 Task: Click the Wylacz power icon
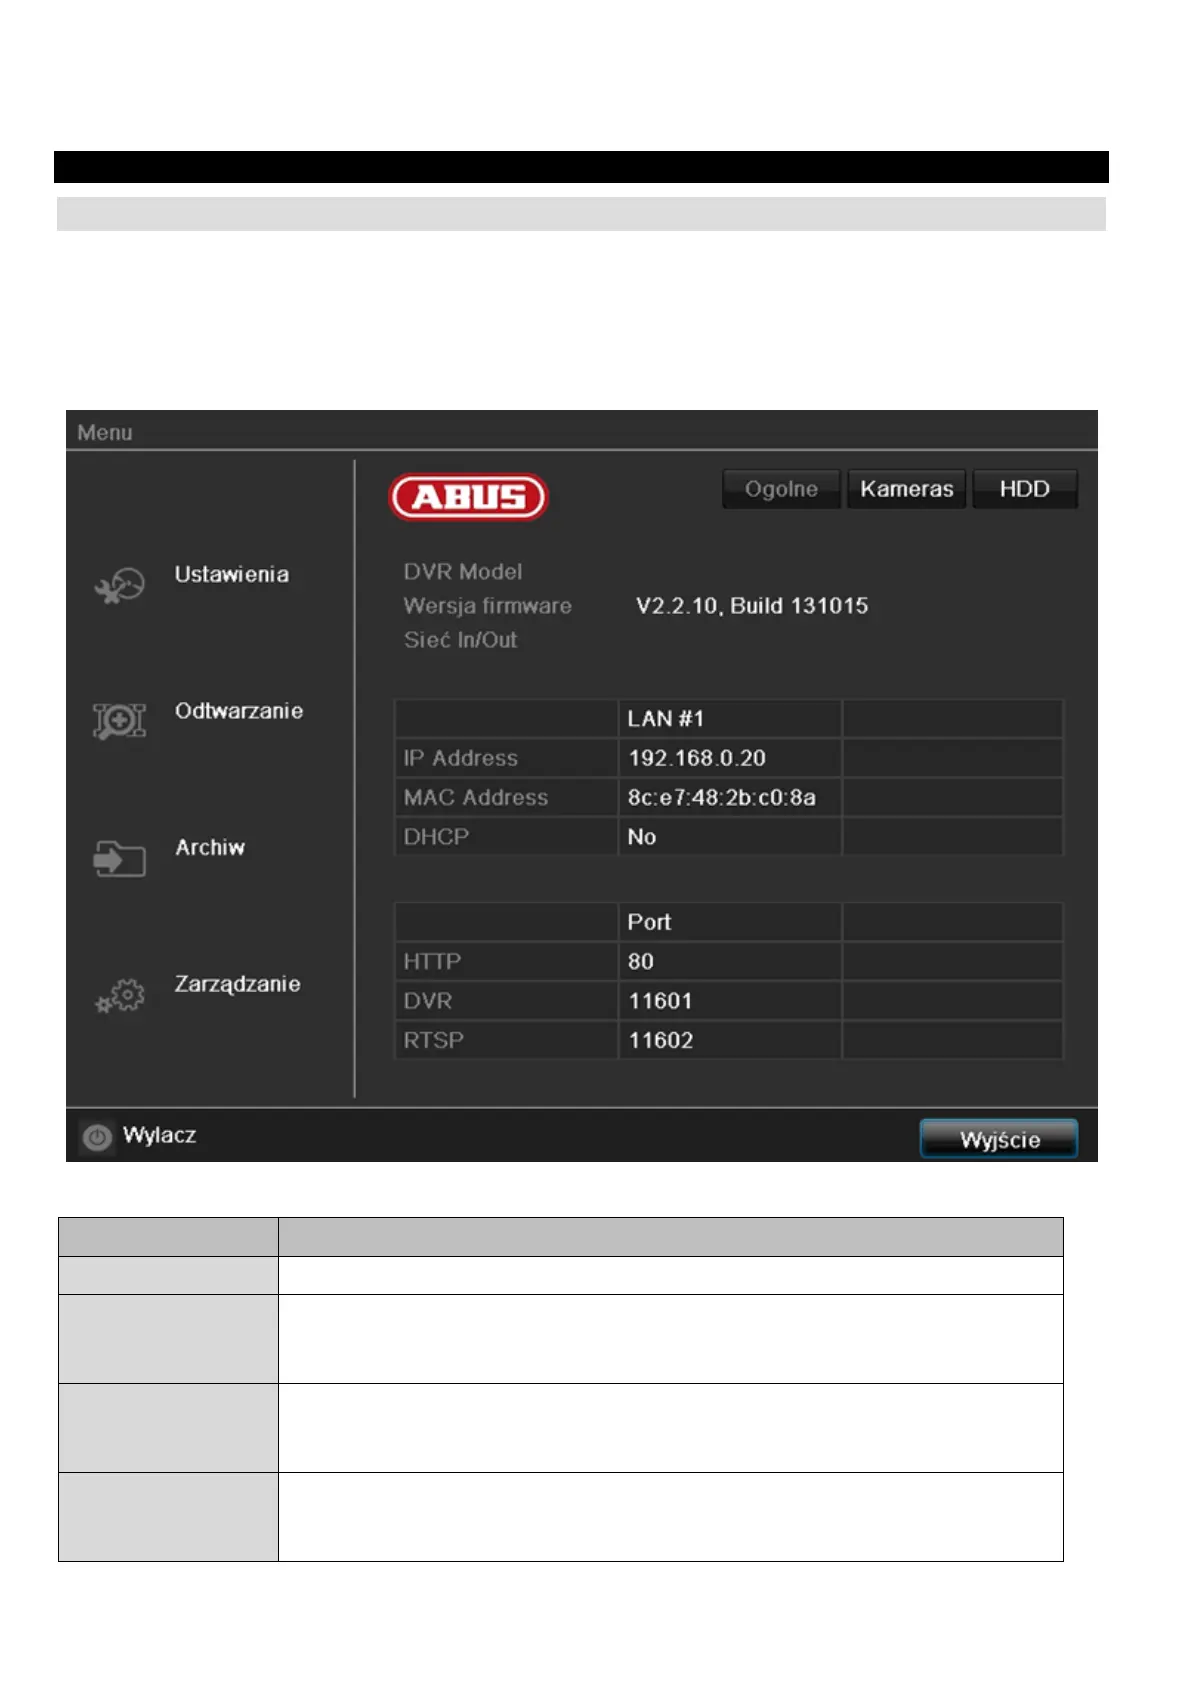pyautogui.click(x=97, y=1138)
